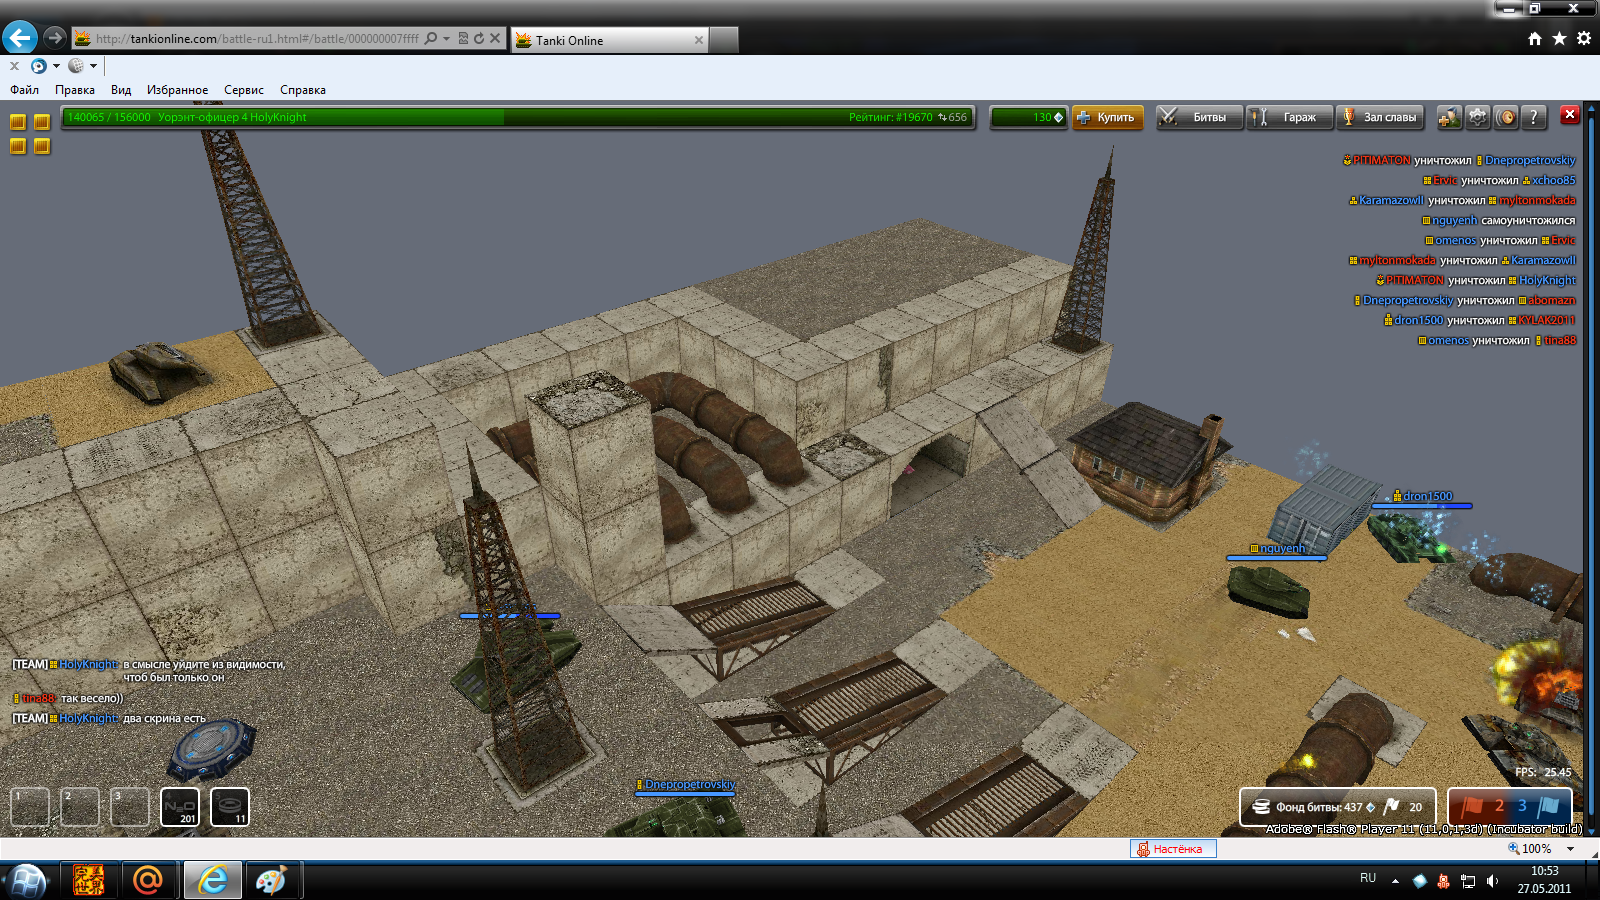Open a new blank tab
1600x900 pixels.
pyautogui.click(x=724, y=40)
